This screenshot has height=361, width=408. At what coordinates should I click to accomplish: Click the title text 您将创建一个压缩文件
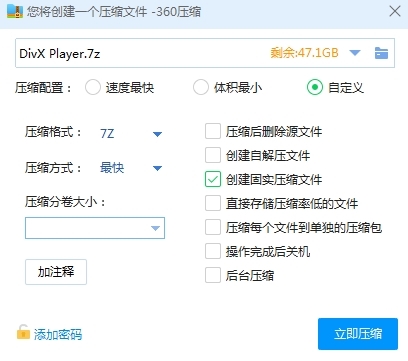click(x=87, y=12)
